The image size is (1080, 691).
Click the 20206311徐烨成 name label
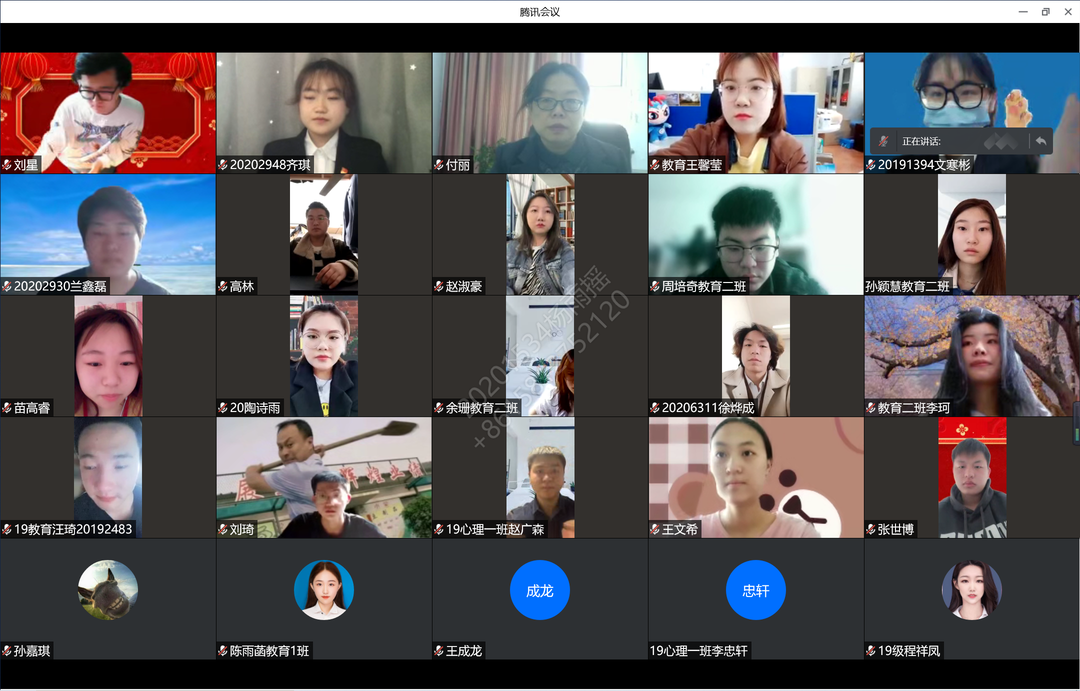coord(708,408)
